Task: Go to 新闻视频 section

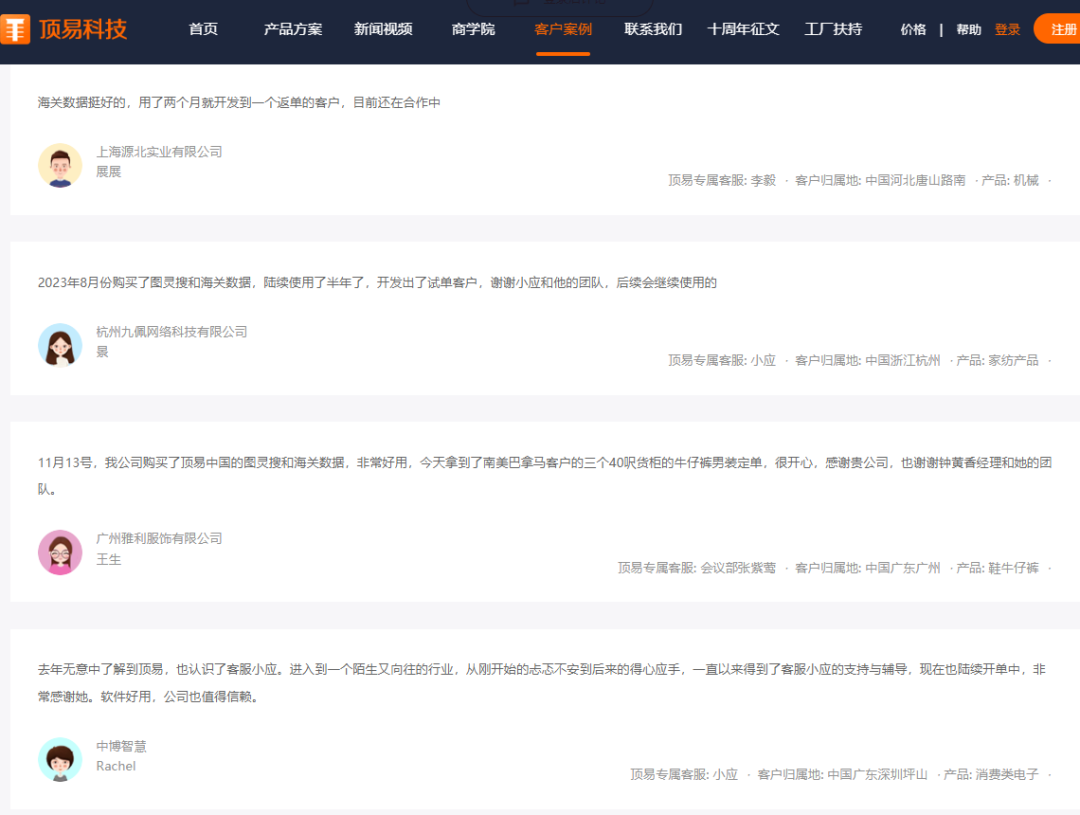Action: [383, 29]
